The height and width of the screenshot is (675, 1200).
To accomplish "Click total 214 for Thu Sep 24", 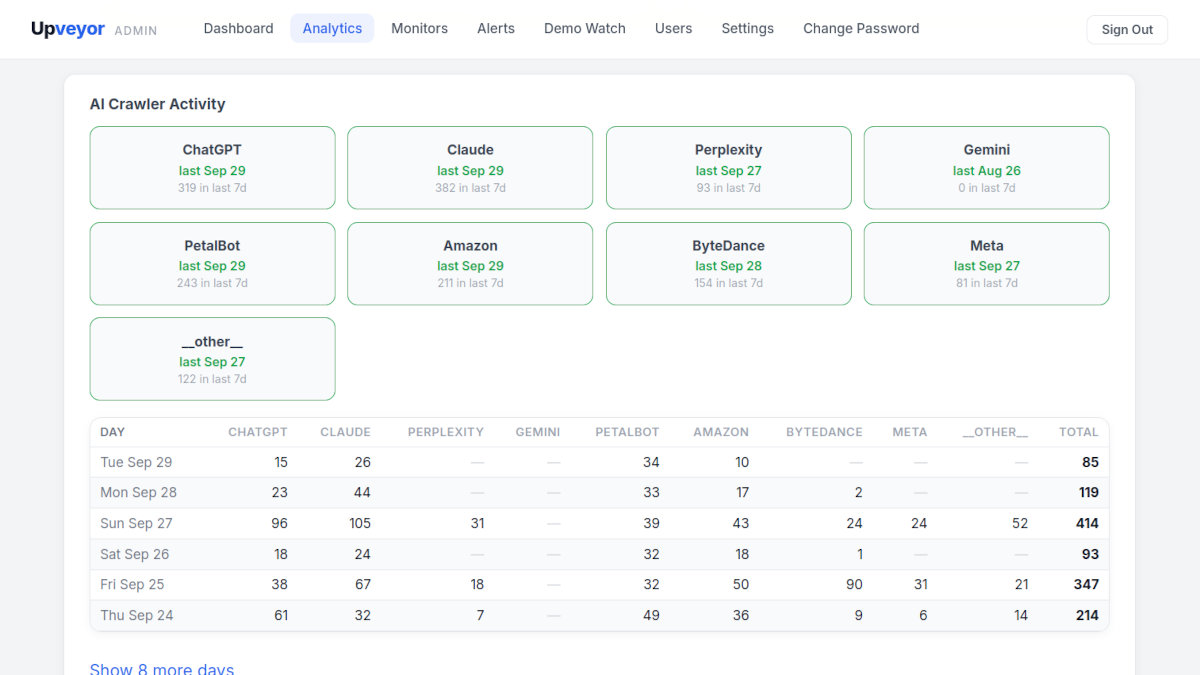I will 1087,615.
